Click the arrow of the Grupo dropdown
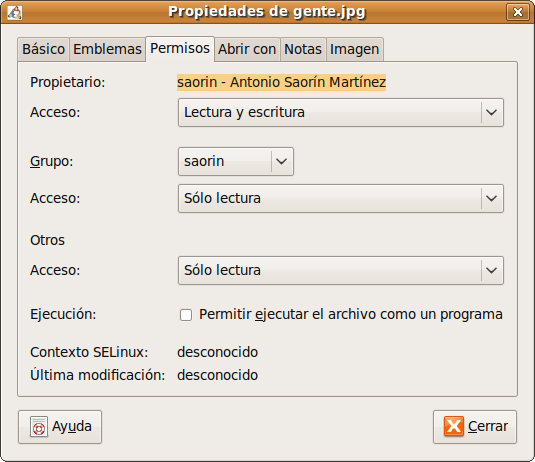This screenshot has width=535, height=462. click(x=281, y=161)
